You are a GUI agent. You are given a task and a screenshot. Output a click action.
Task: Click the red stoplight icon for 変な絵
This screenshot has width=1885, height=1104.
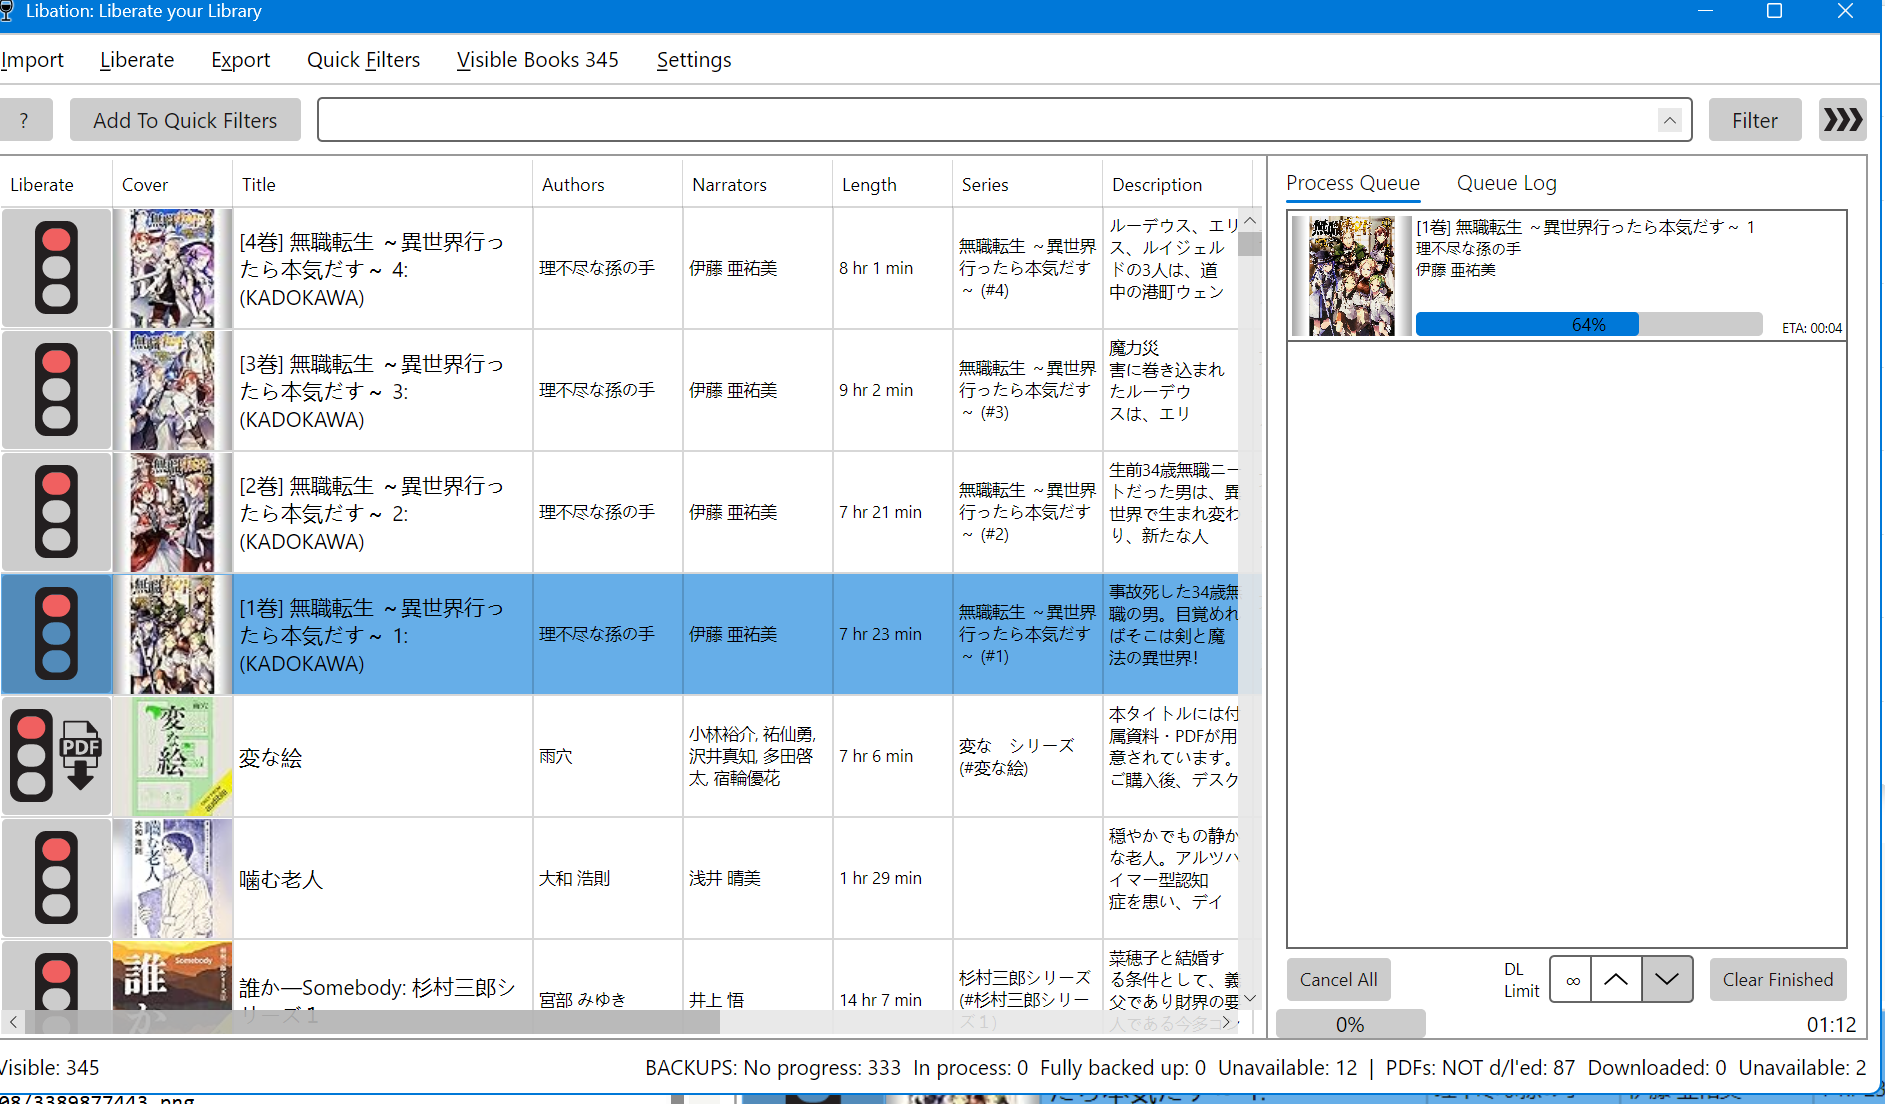coord(31,756)
